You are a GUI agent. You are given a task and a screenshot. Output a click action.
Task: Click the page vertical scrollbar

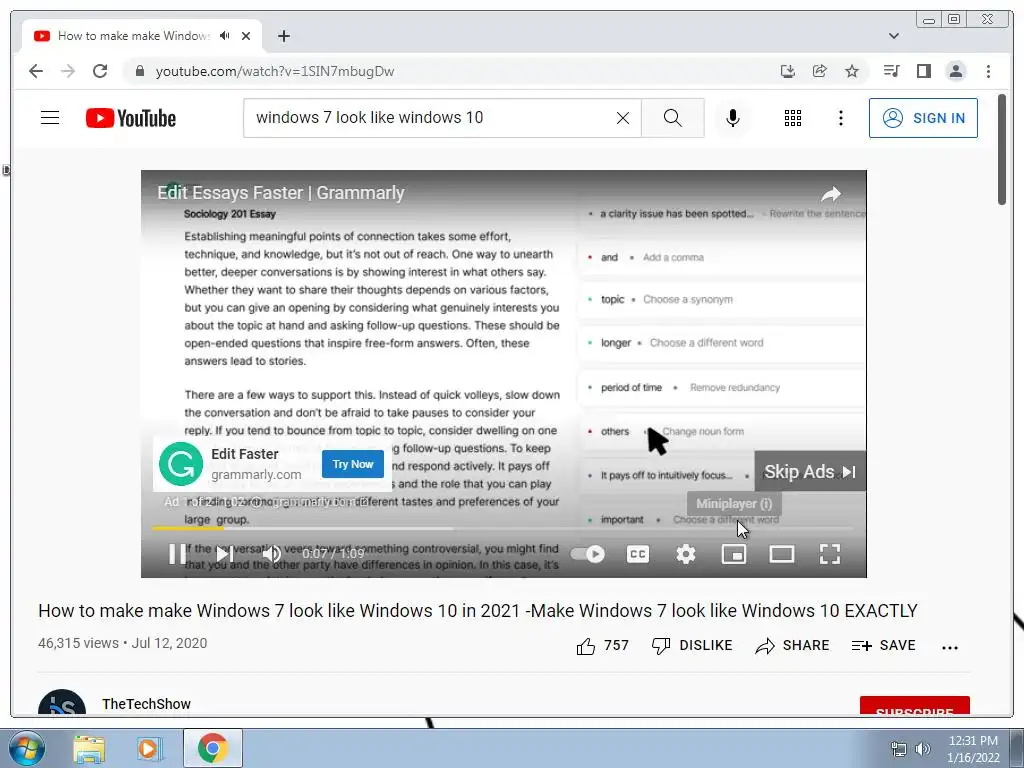pyautogui.click(x=1002, y=150)
